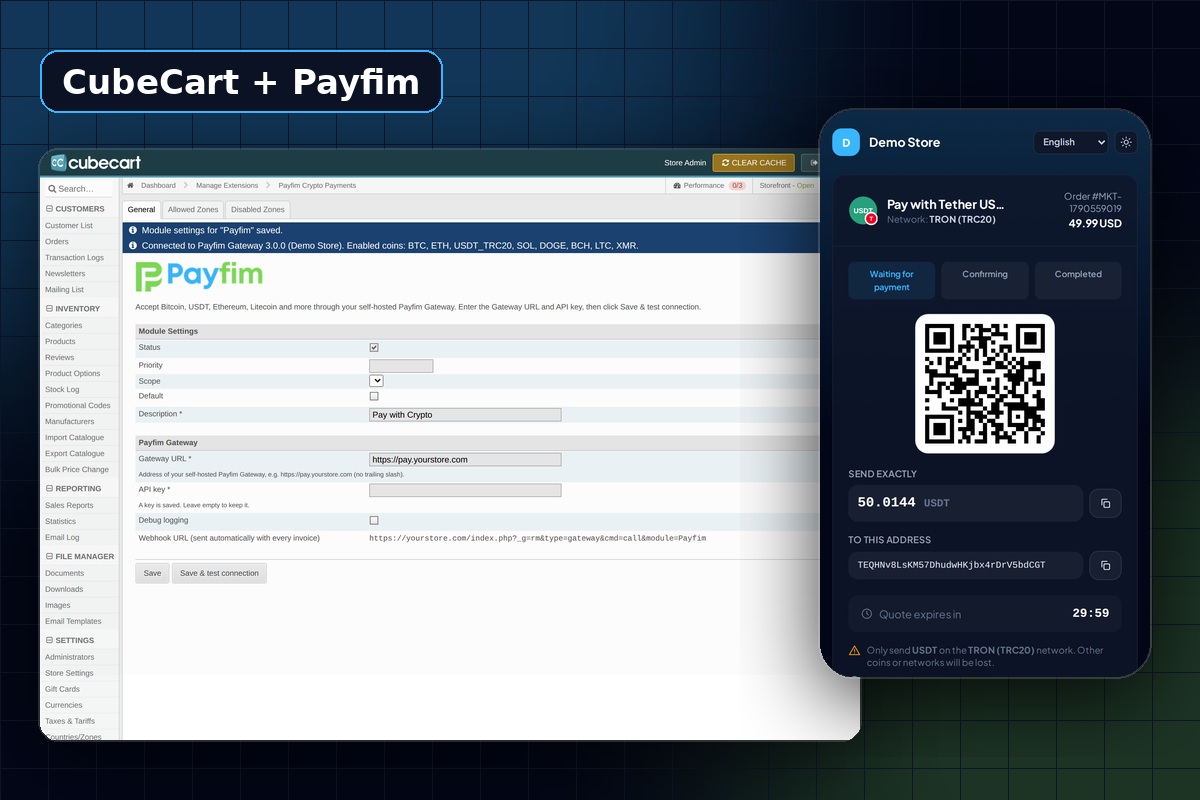
Task: Open the Storefront link
Action: (x=787, y=185)
